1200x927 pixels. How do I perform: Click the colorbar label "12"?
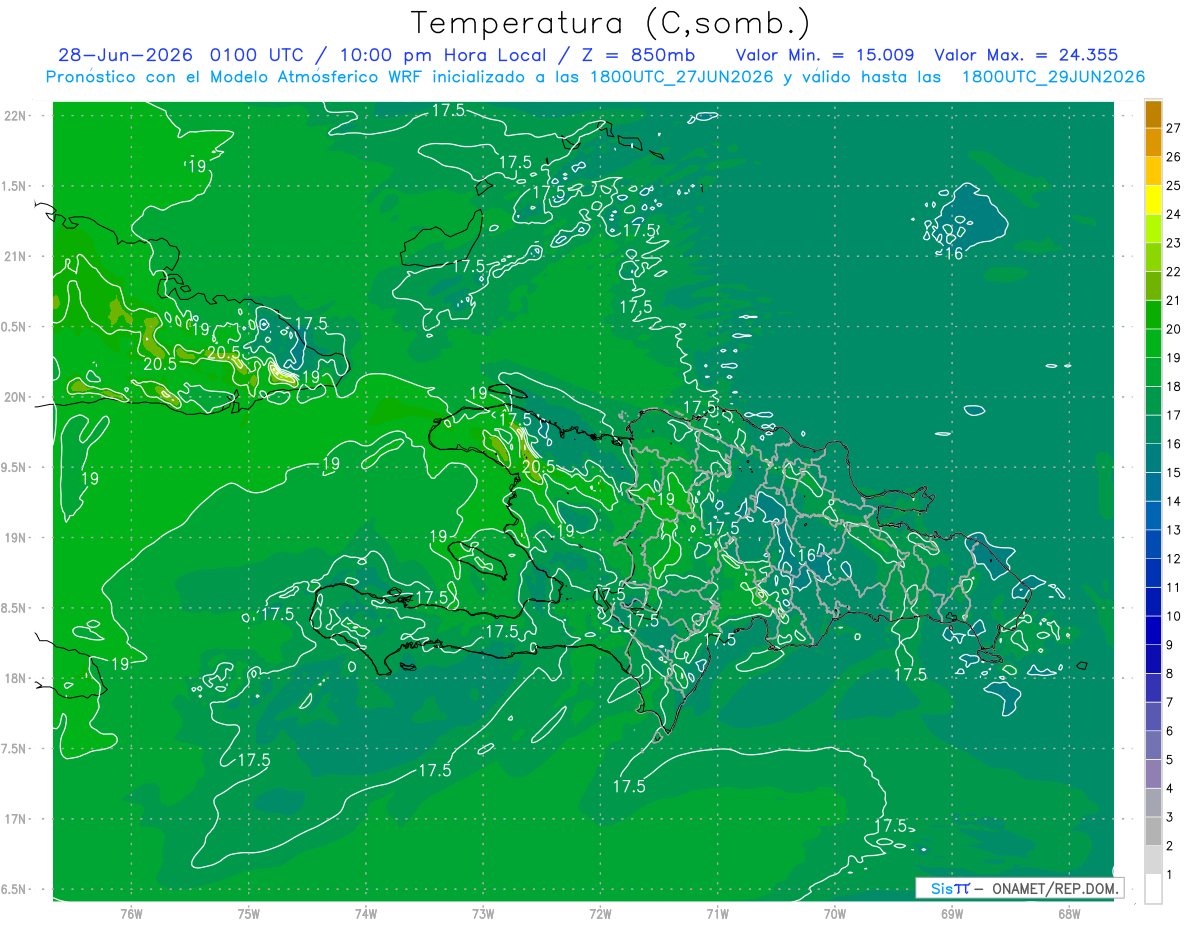coord(1174,559)
